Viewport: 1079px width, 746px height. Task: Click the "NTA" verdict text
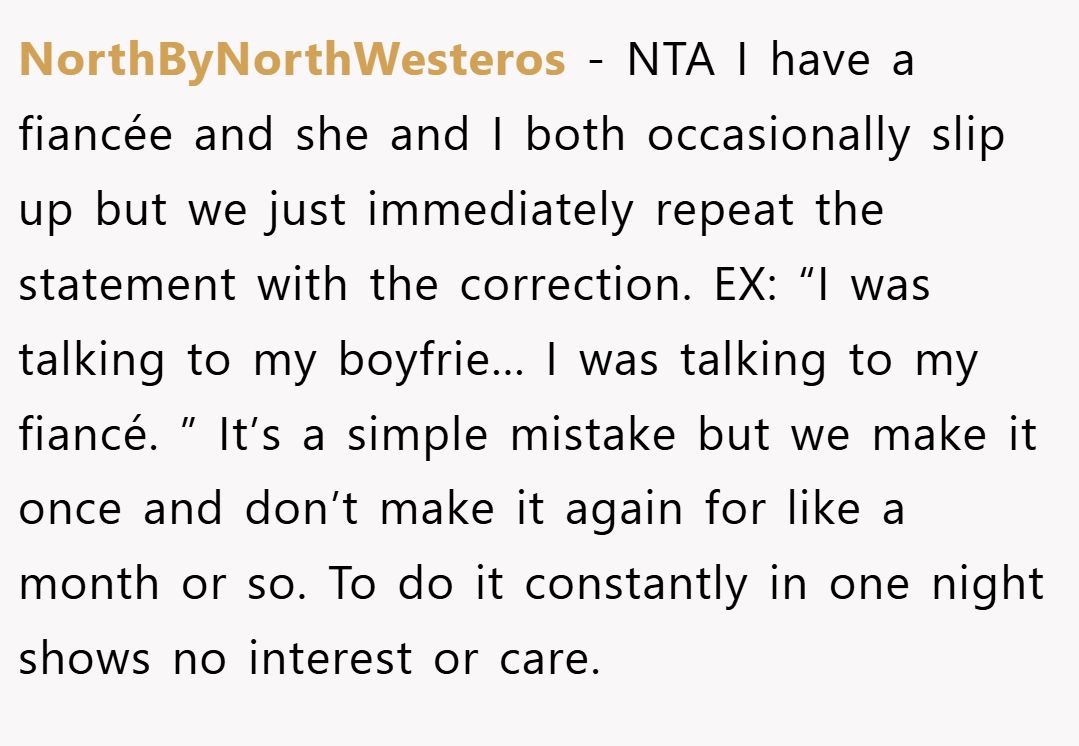670,60
